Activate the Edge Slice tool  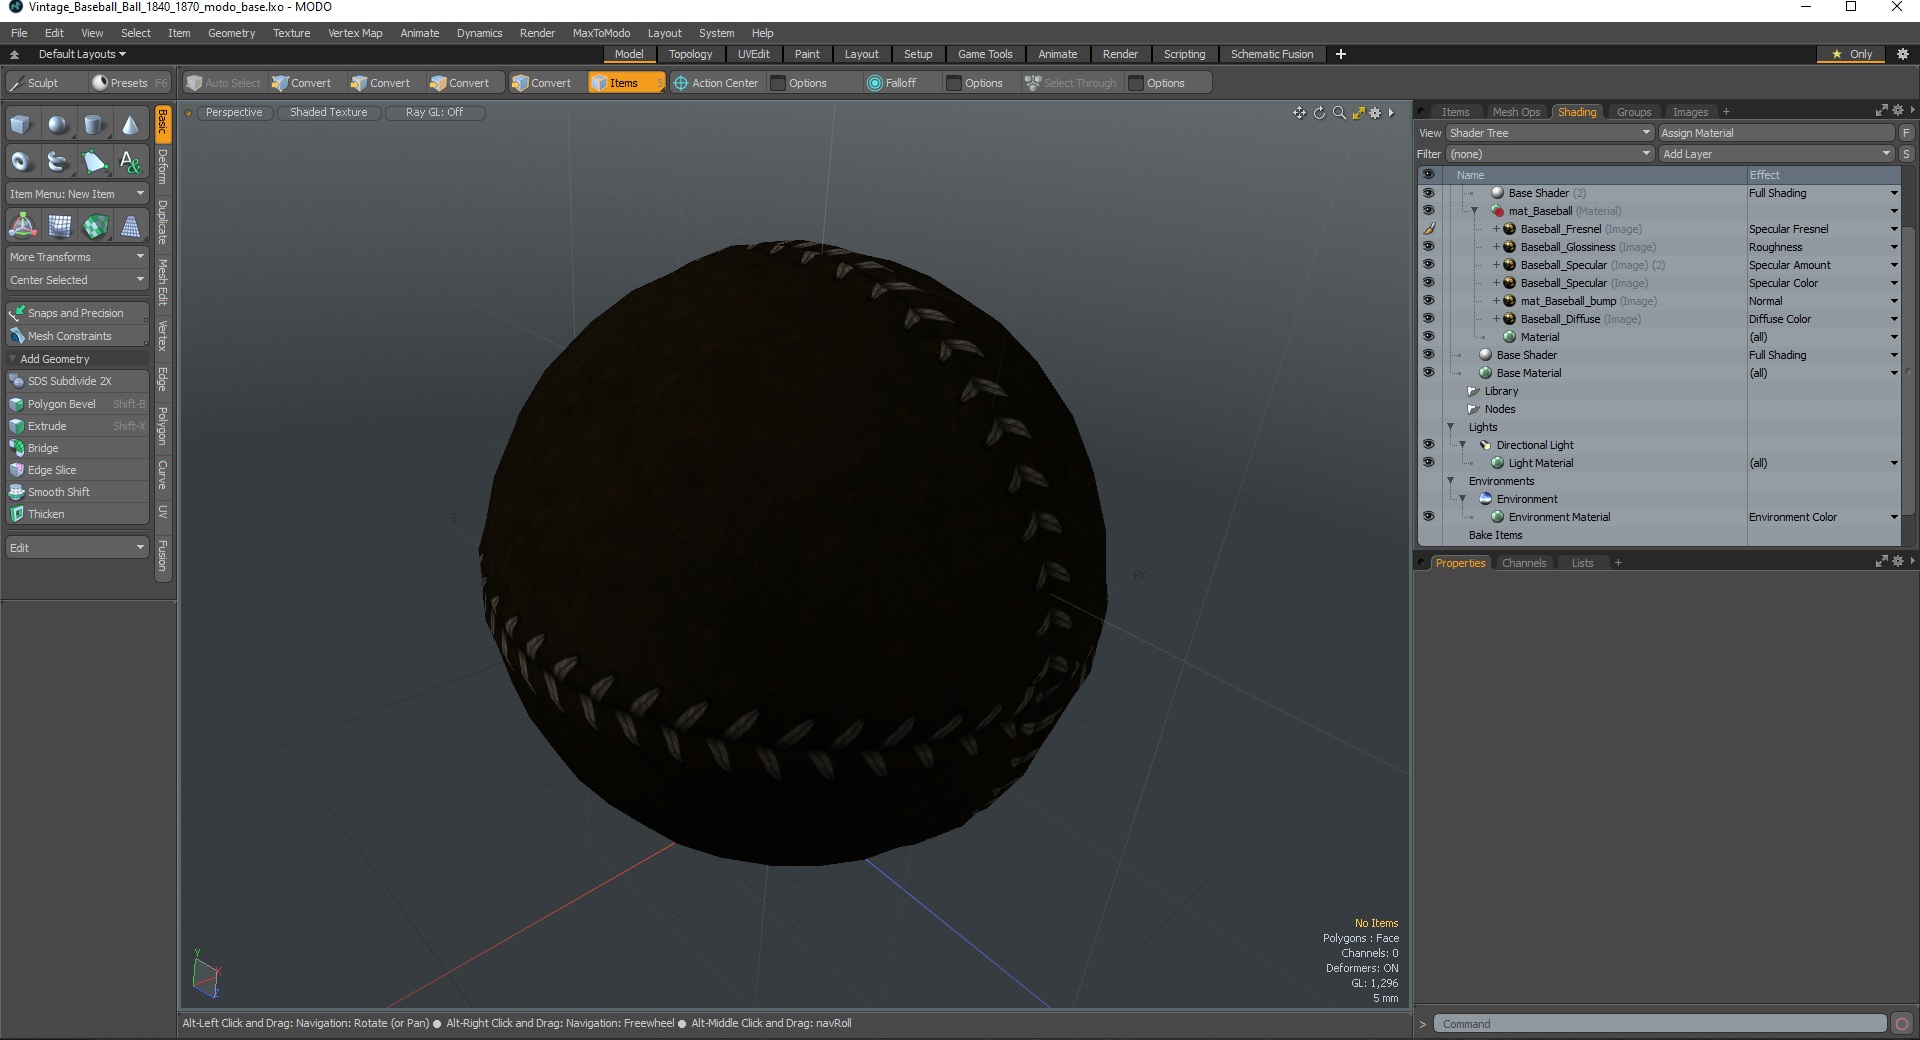[77, 470]
